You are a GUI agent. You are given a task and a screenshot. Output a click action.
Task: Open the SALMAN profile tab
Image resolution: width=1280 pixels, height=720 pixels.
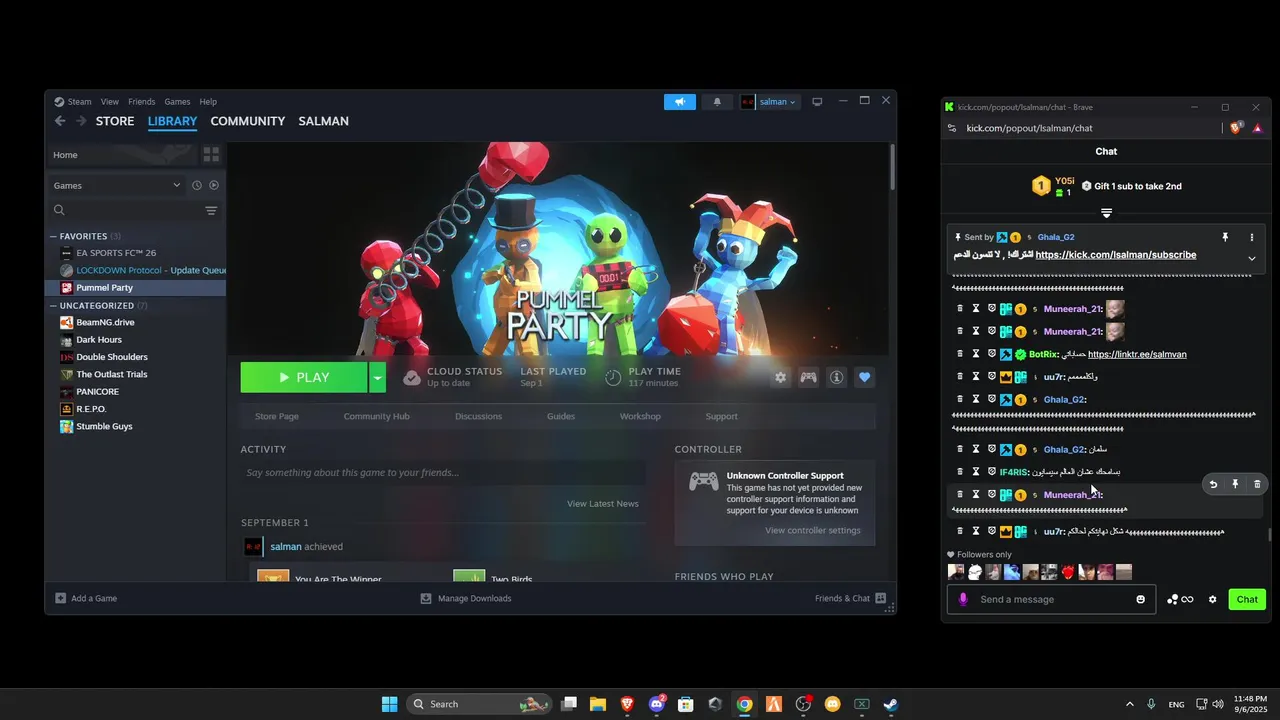tap(324, 121)
